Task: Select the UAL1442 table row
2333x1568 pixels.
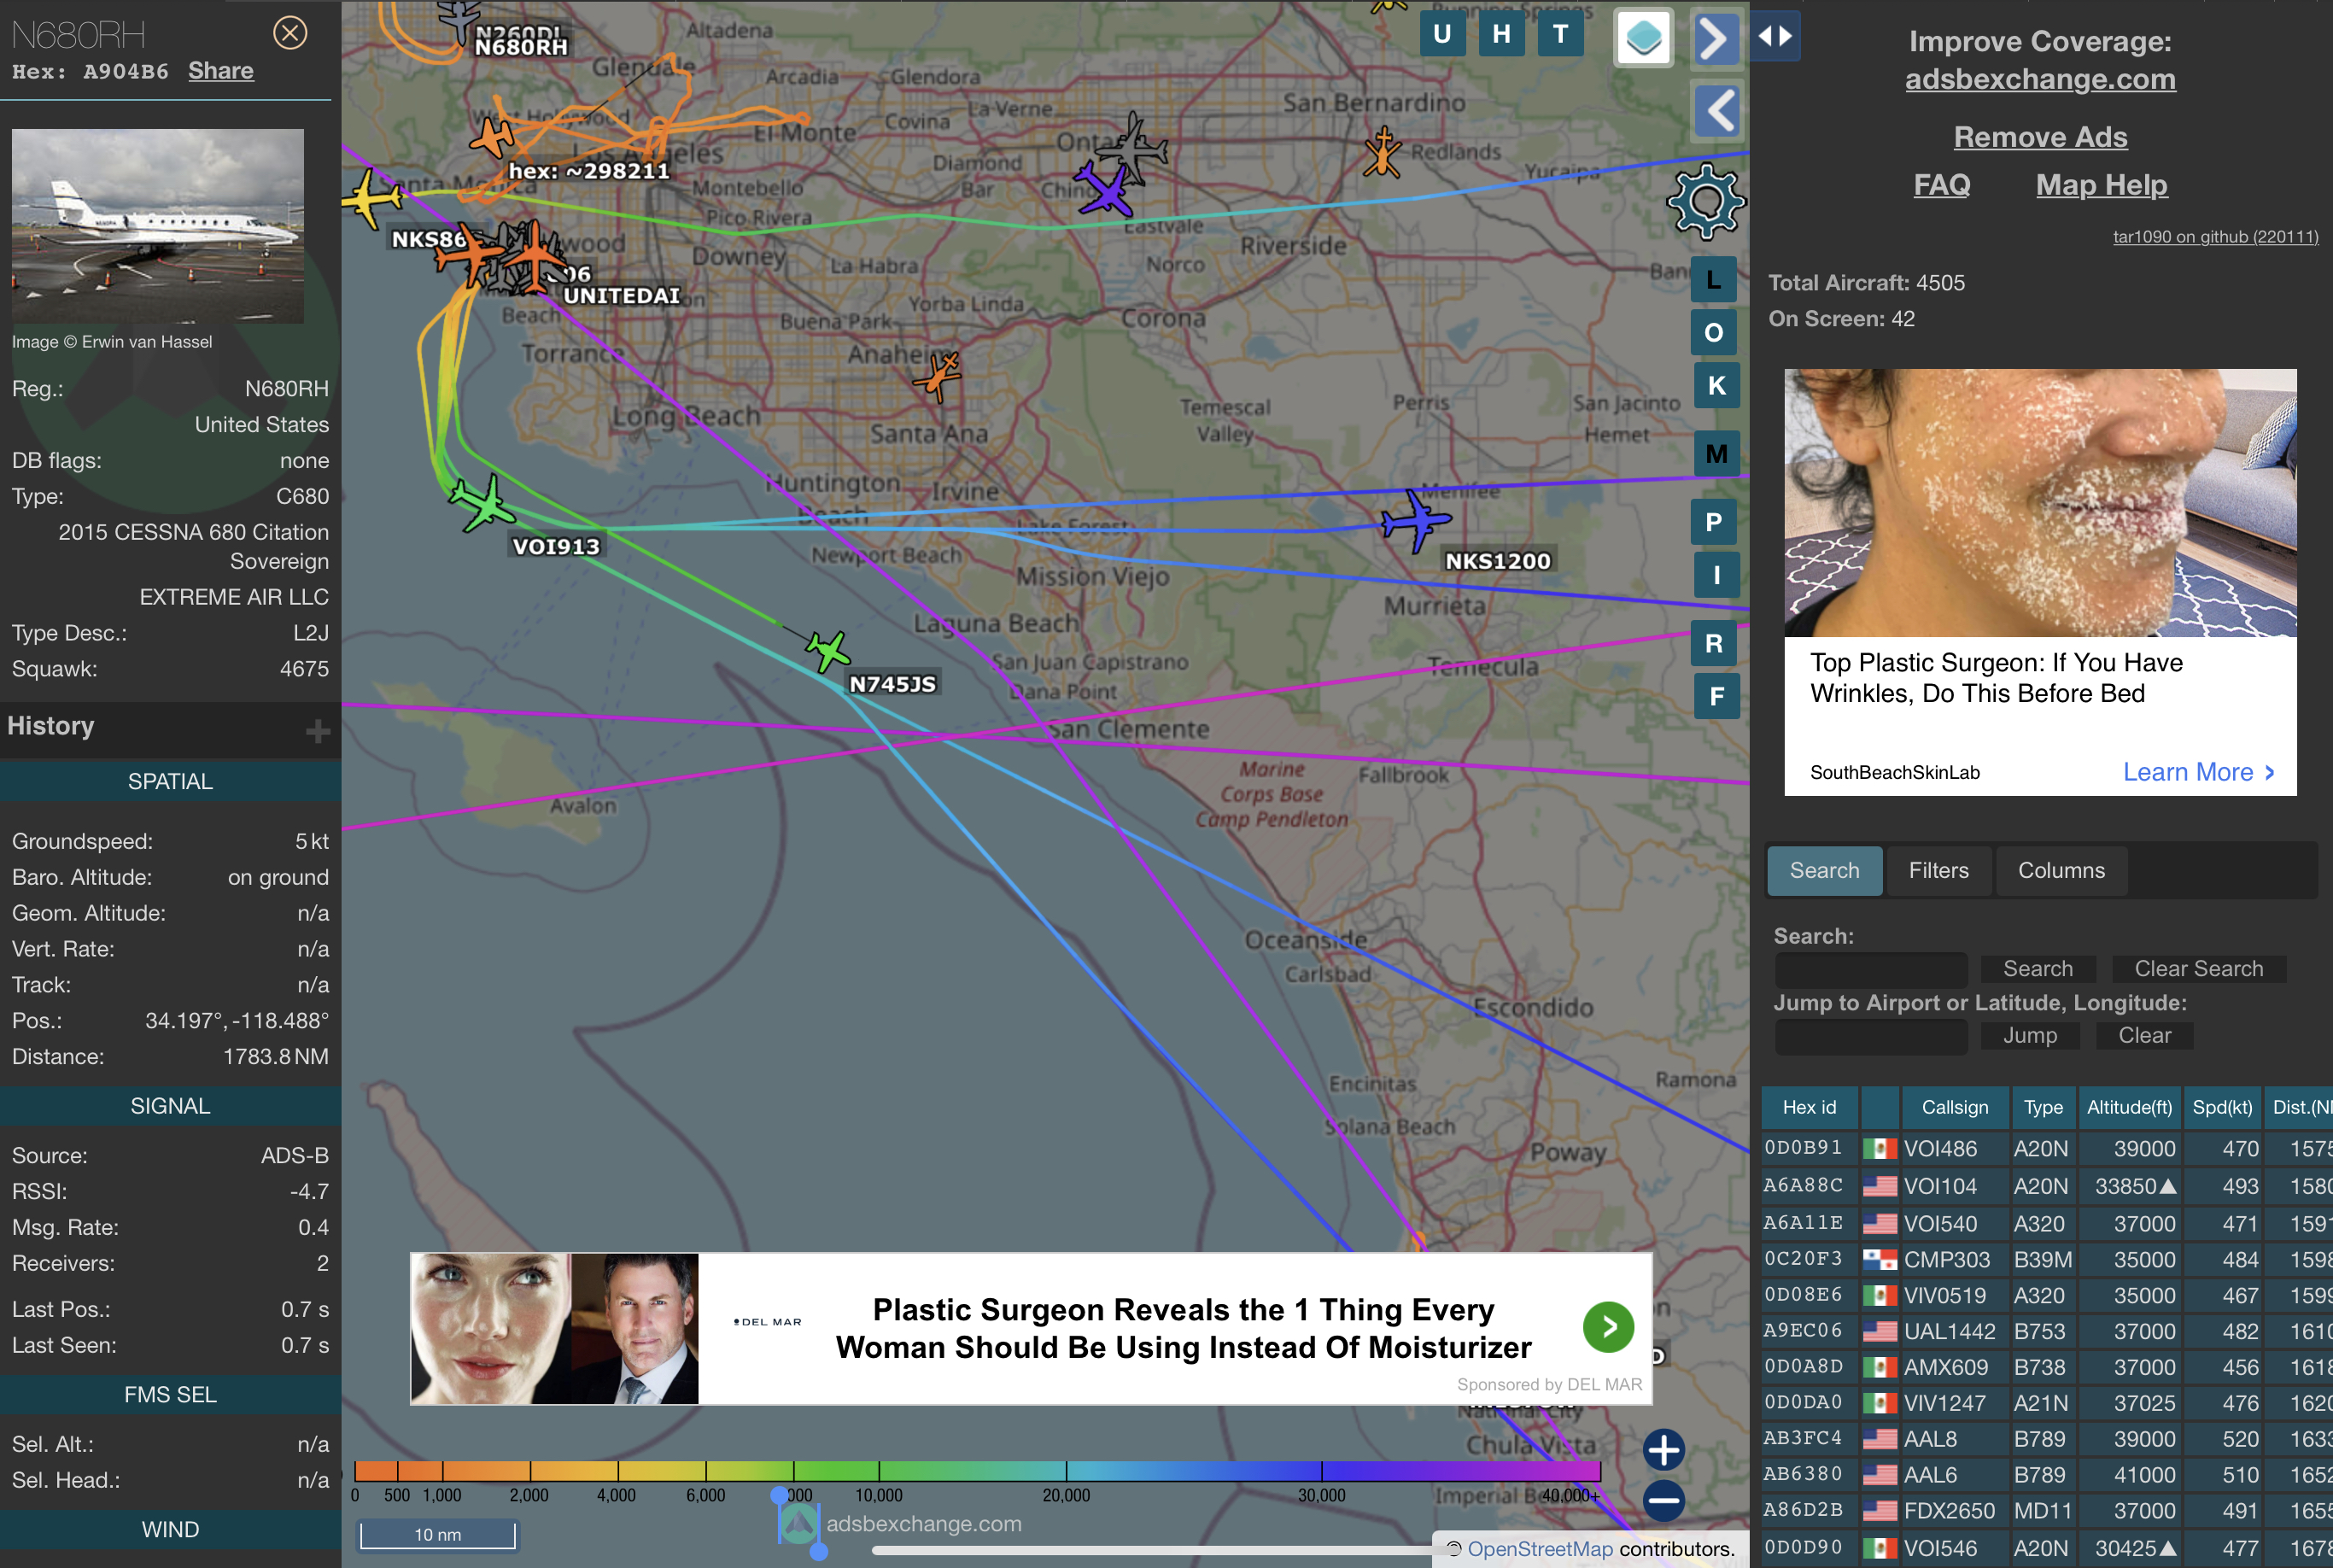Action: [2047, 1331]
